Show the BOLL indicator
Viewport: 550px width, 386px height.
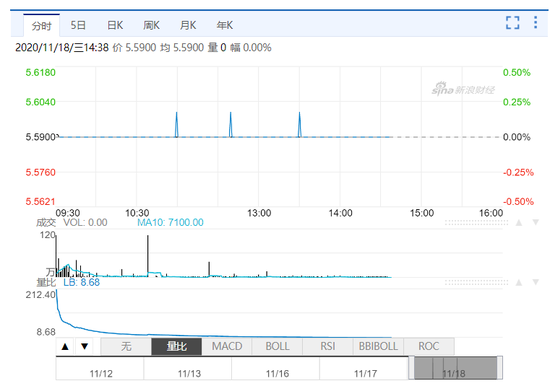pos(277,347)
